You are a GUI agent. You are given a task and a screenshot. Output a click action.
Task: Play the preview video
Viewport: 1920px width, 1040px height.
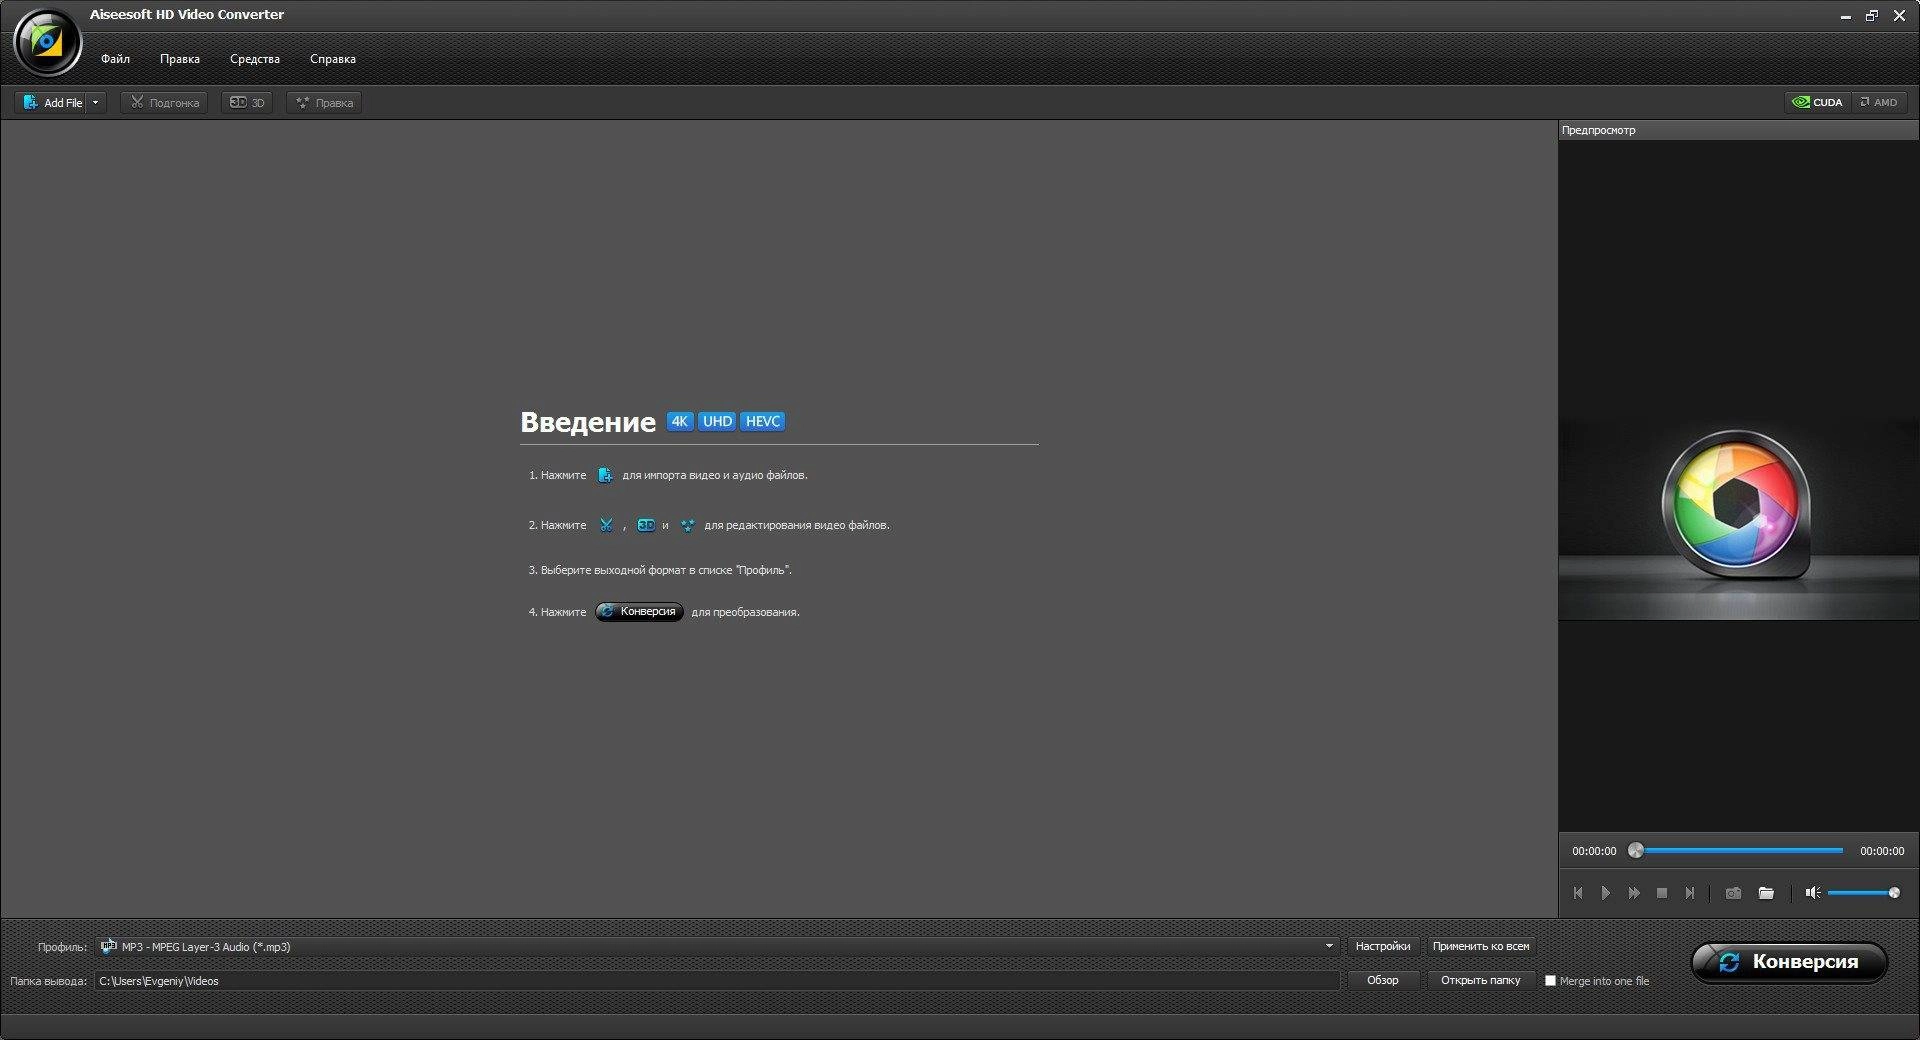tap(1606, 893)
